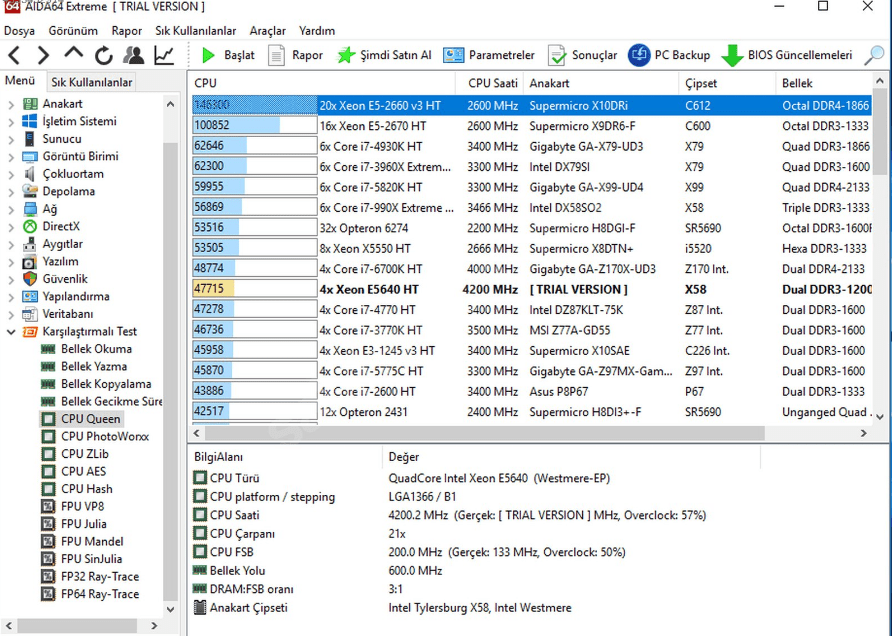Click the refresh arrow icon
The height and width of the screenshot is (636, 892).
click(x=102, y=55)
